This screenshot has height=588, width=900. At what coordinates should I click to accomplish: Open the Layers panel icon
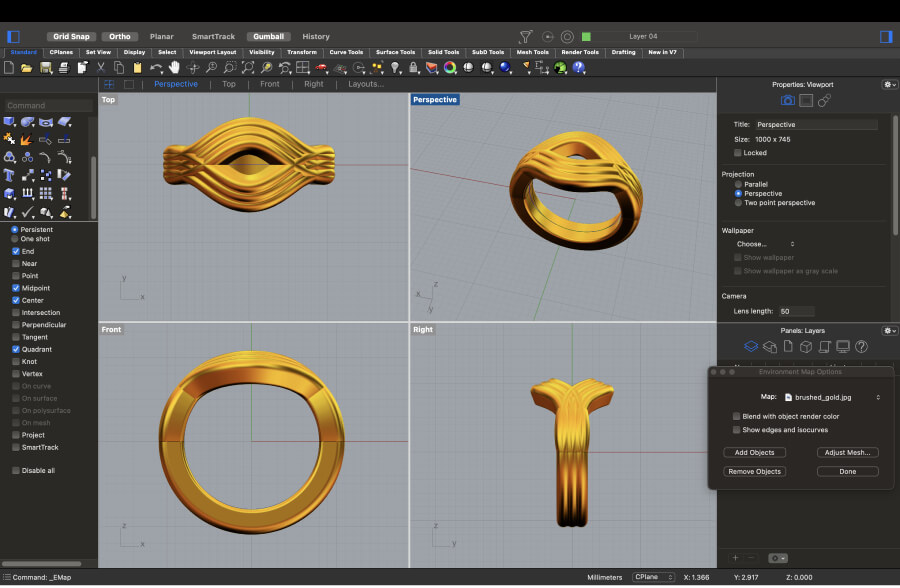tap(751, 347)
